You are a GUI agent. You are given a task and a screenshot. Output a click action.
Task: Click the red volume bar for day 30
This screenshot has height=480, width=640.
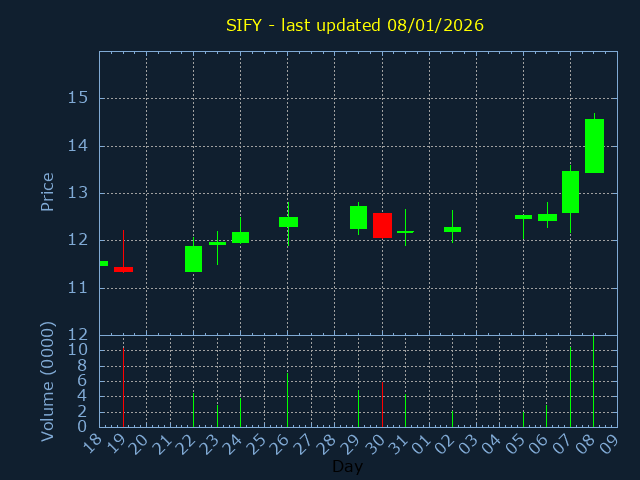[x=382, y=404]
